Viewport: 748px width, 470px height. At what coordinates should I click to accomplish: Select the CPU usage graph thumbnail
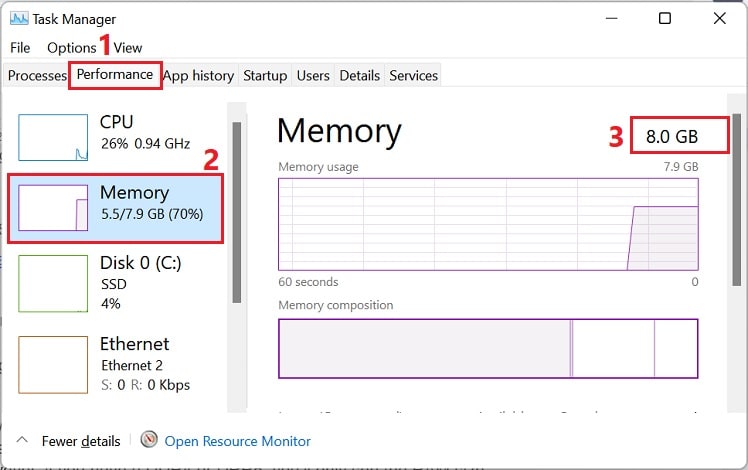[53, 137]
